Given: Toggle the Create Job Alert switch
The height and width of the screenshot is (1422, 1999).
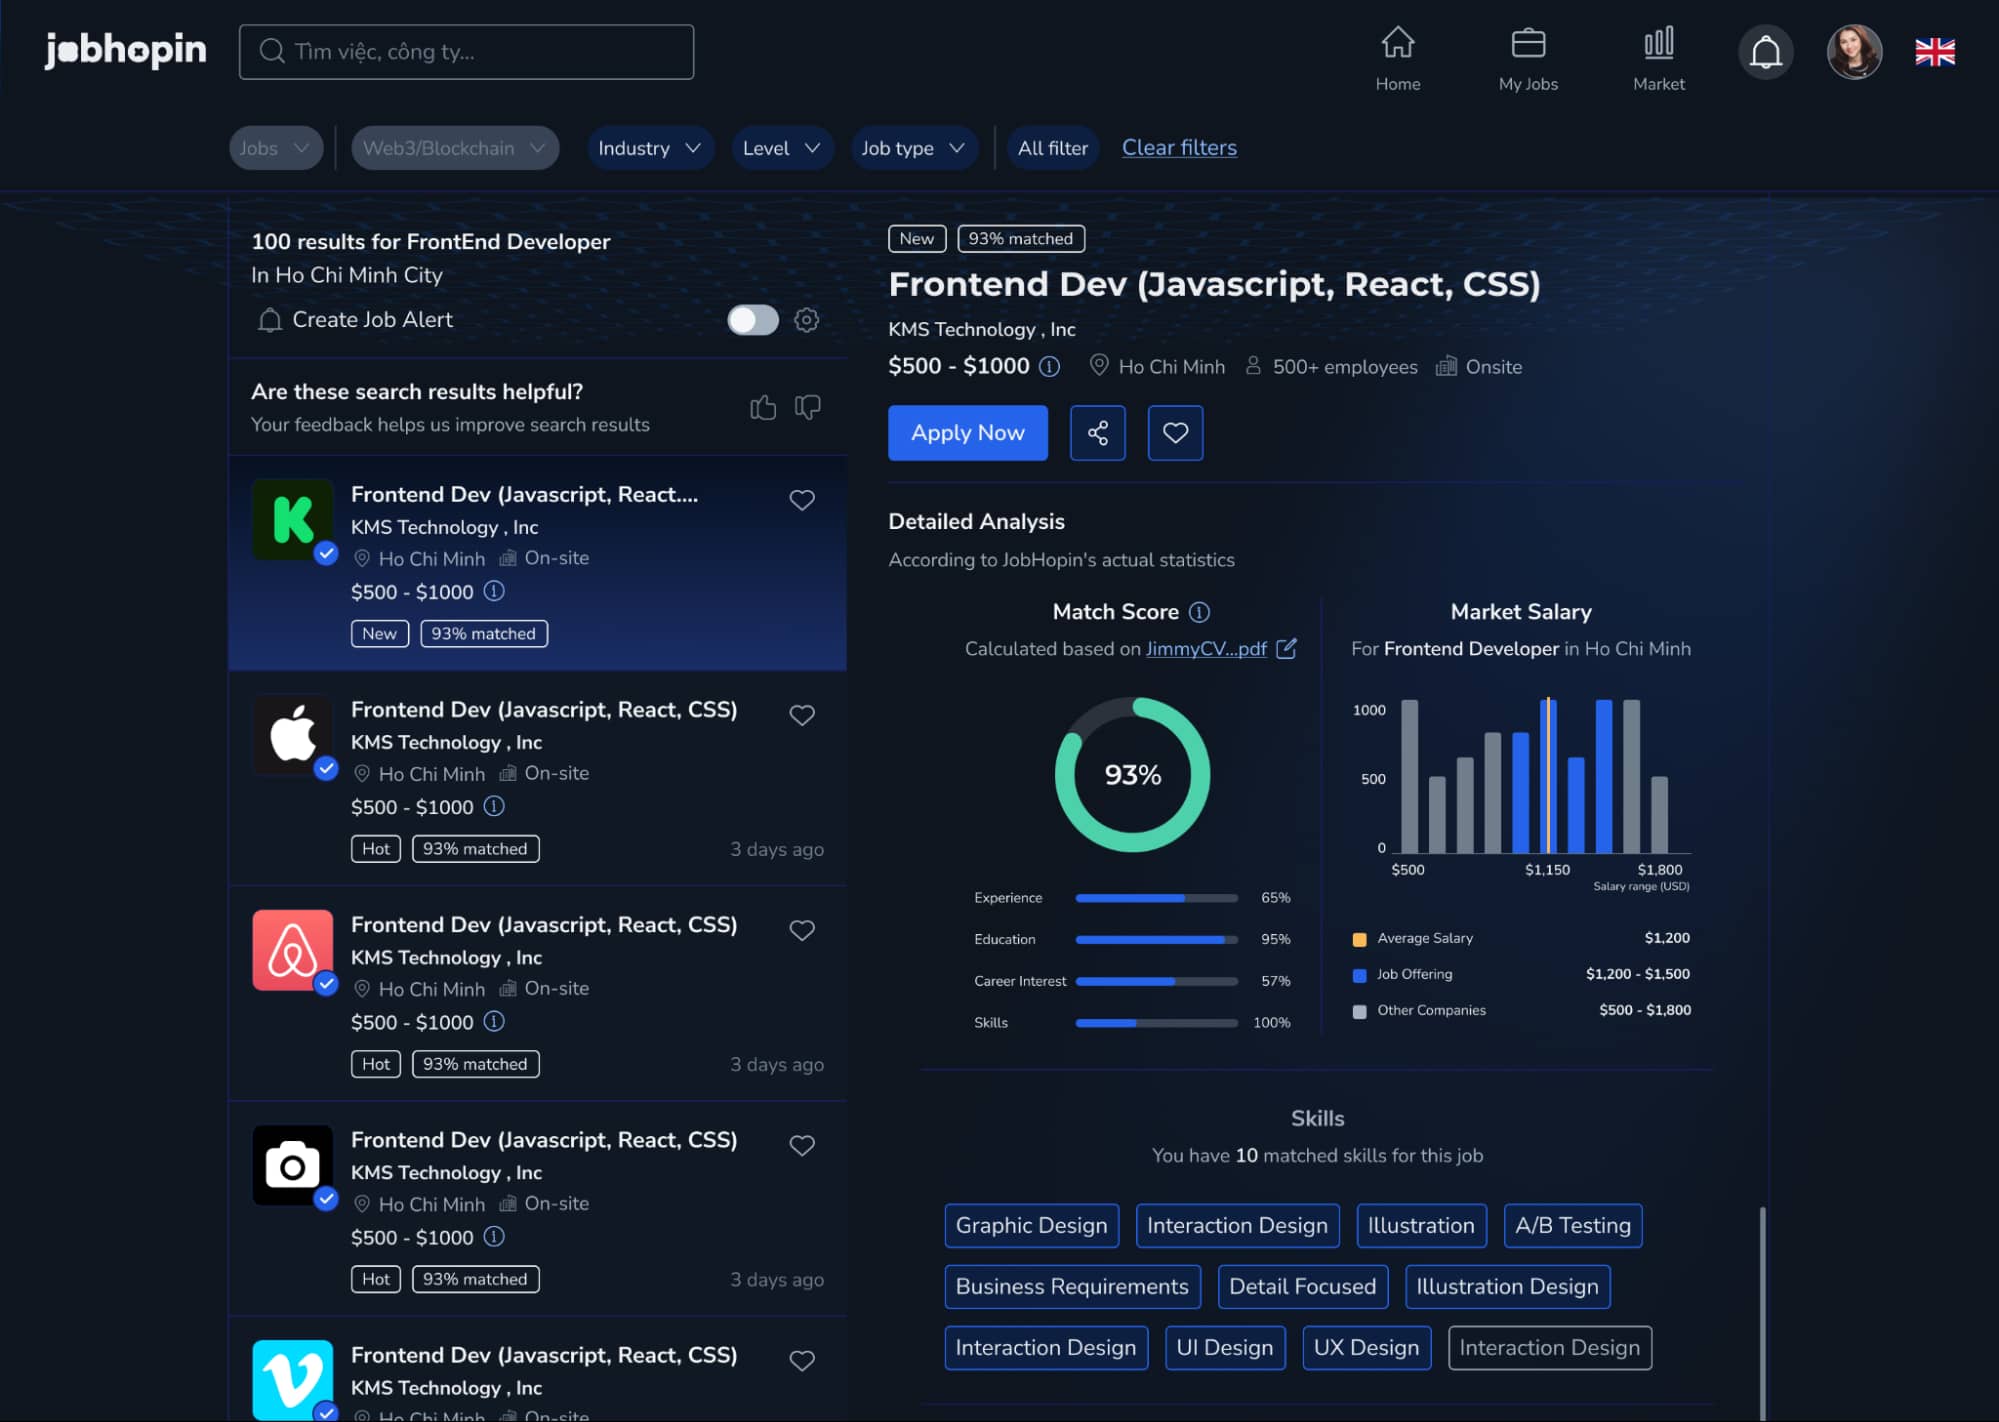Looking at the screenshot, I should 753,319.
